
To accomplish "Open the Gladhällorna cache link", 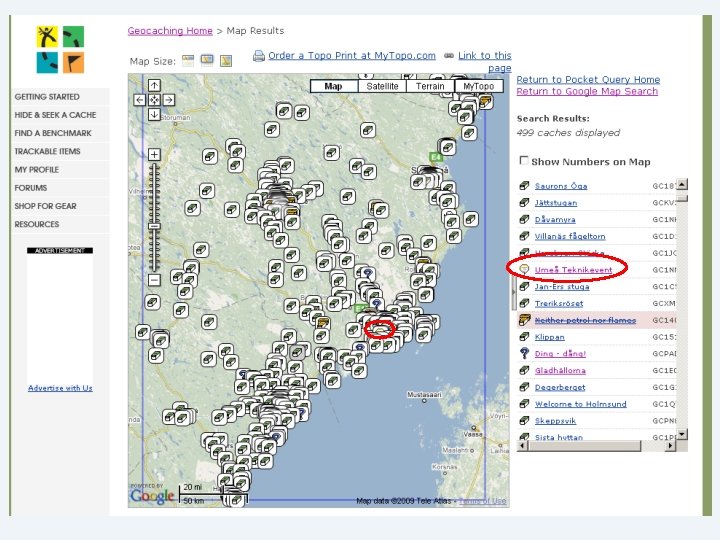I will point(560,371).
